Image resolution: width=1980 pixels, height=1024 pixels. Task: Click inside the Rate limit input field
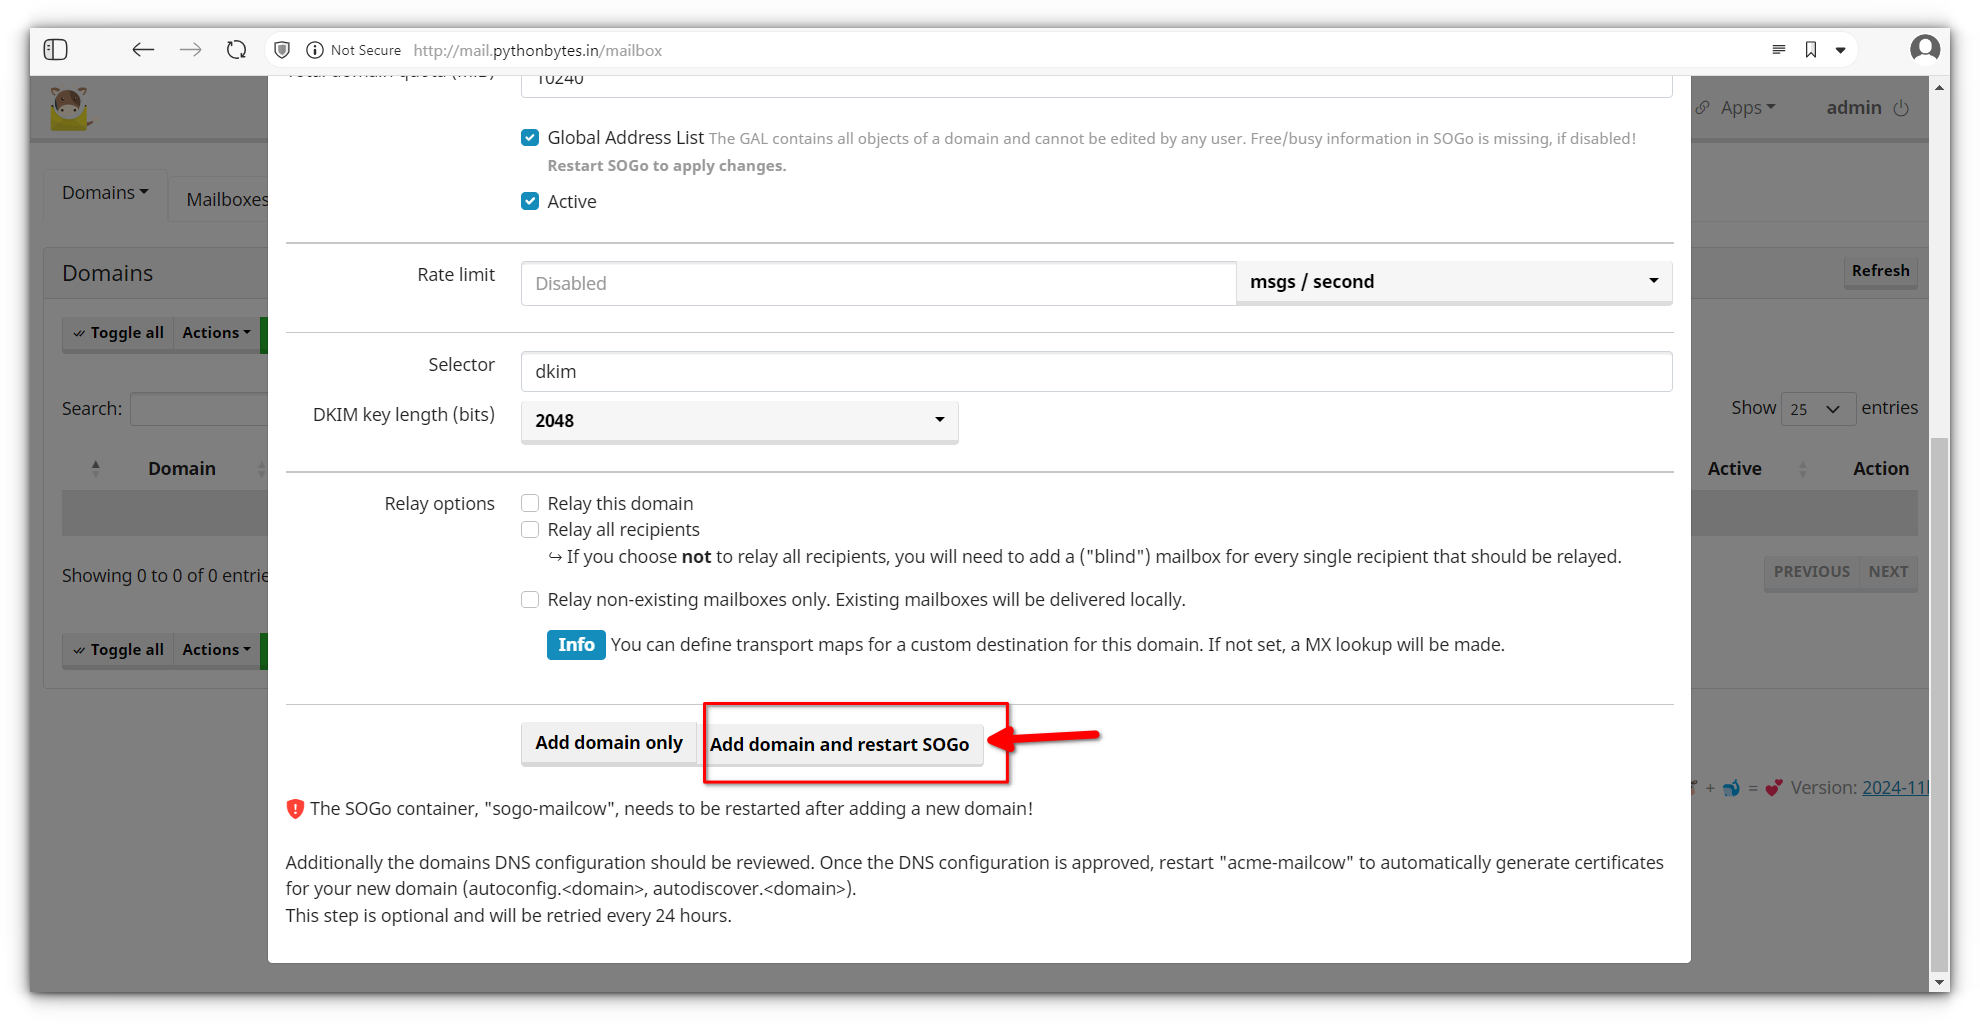click(877, 283)
